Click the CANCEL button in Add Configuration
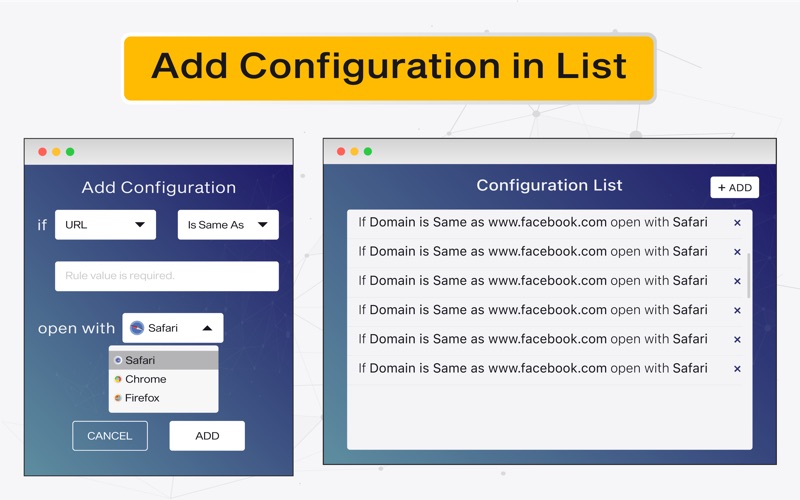This screenshot has height=500, width=800. pos(110,436)
